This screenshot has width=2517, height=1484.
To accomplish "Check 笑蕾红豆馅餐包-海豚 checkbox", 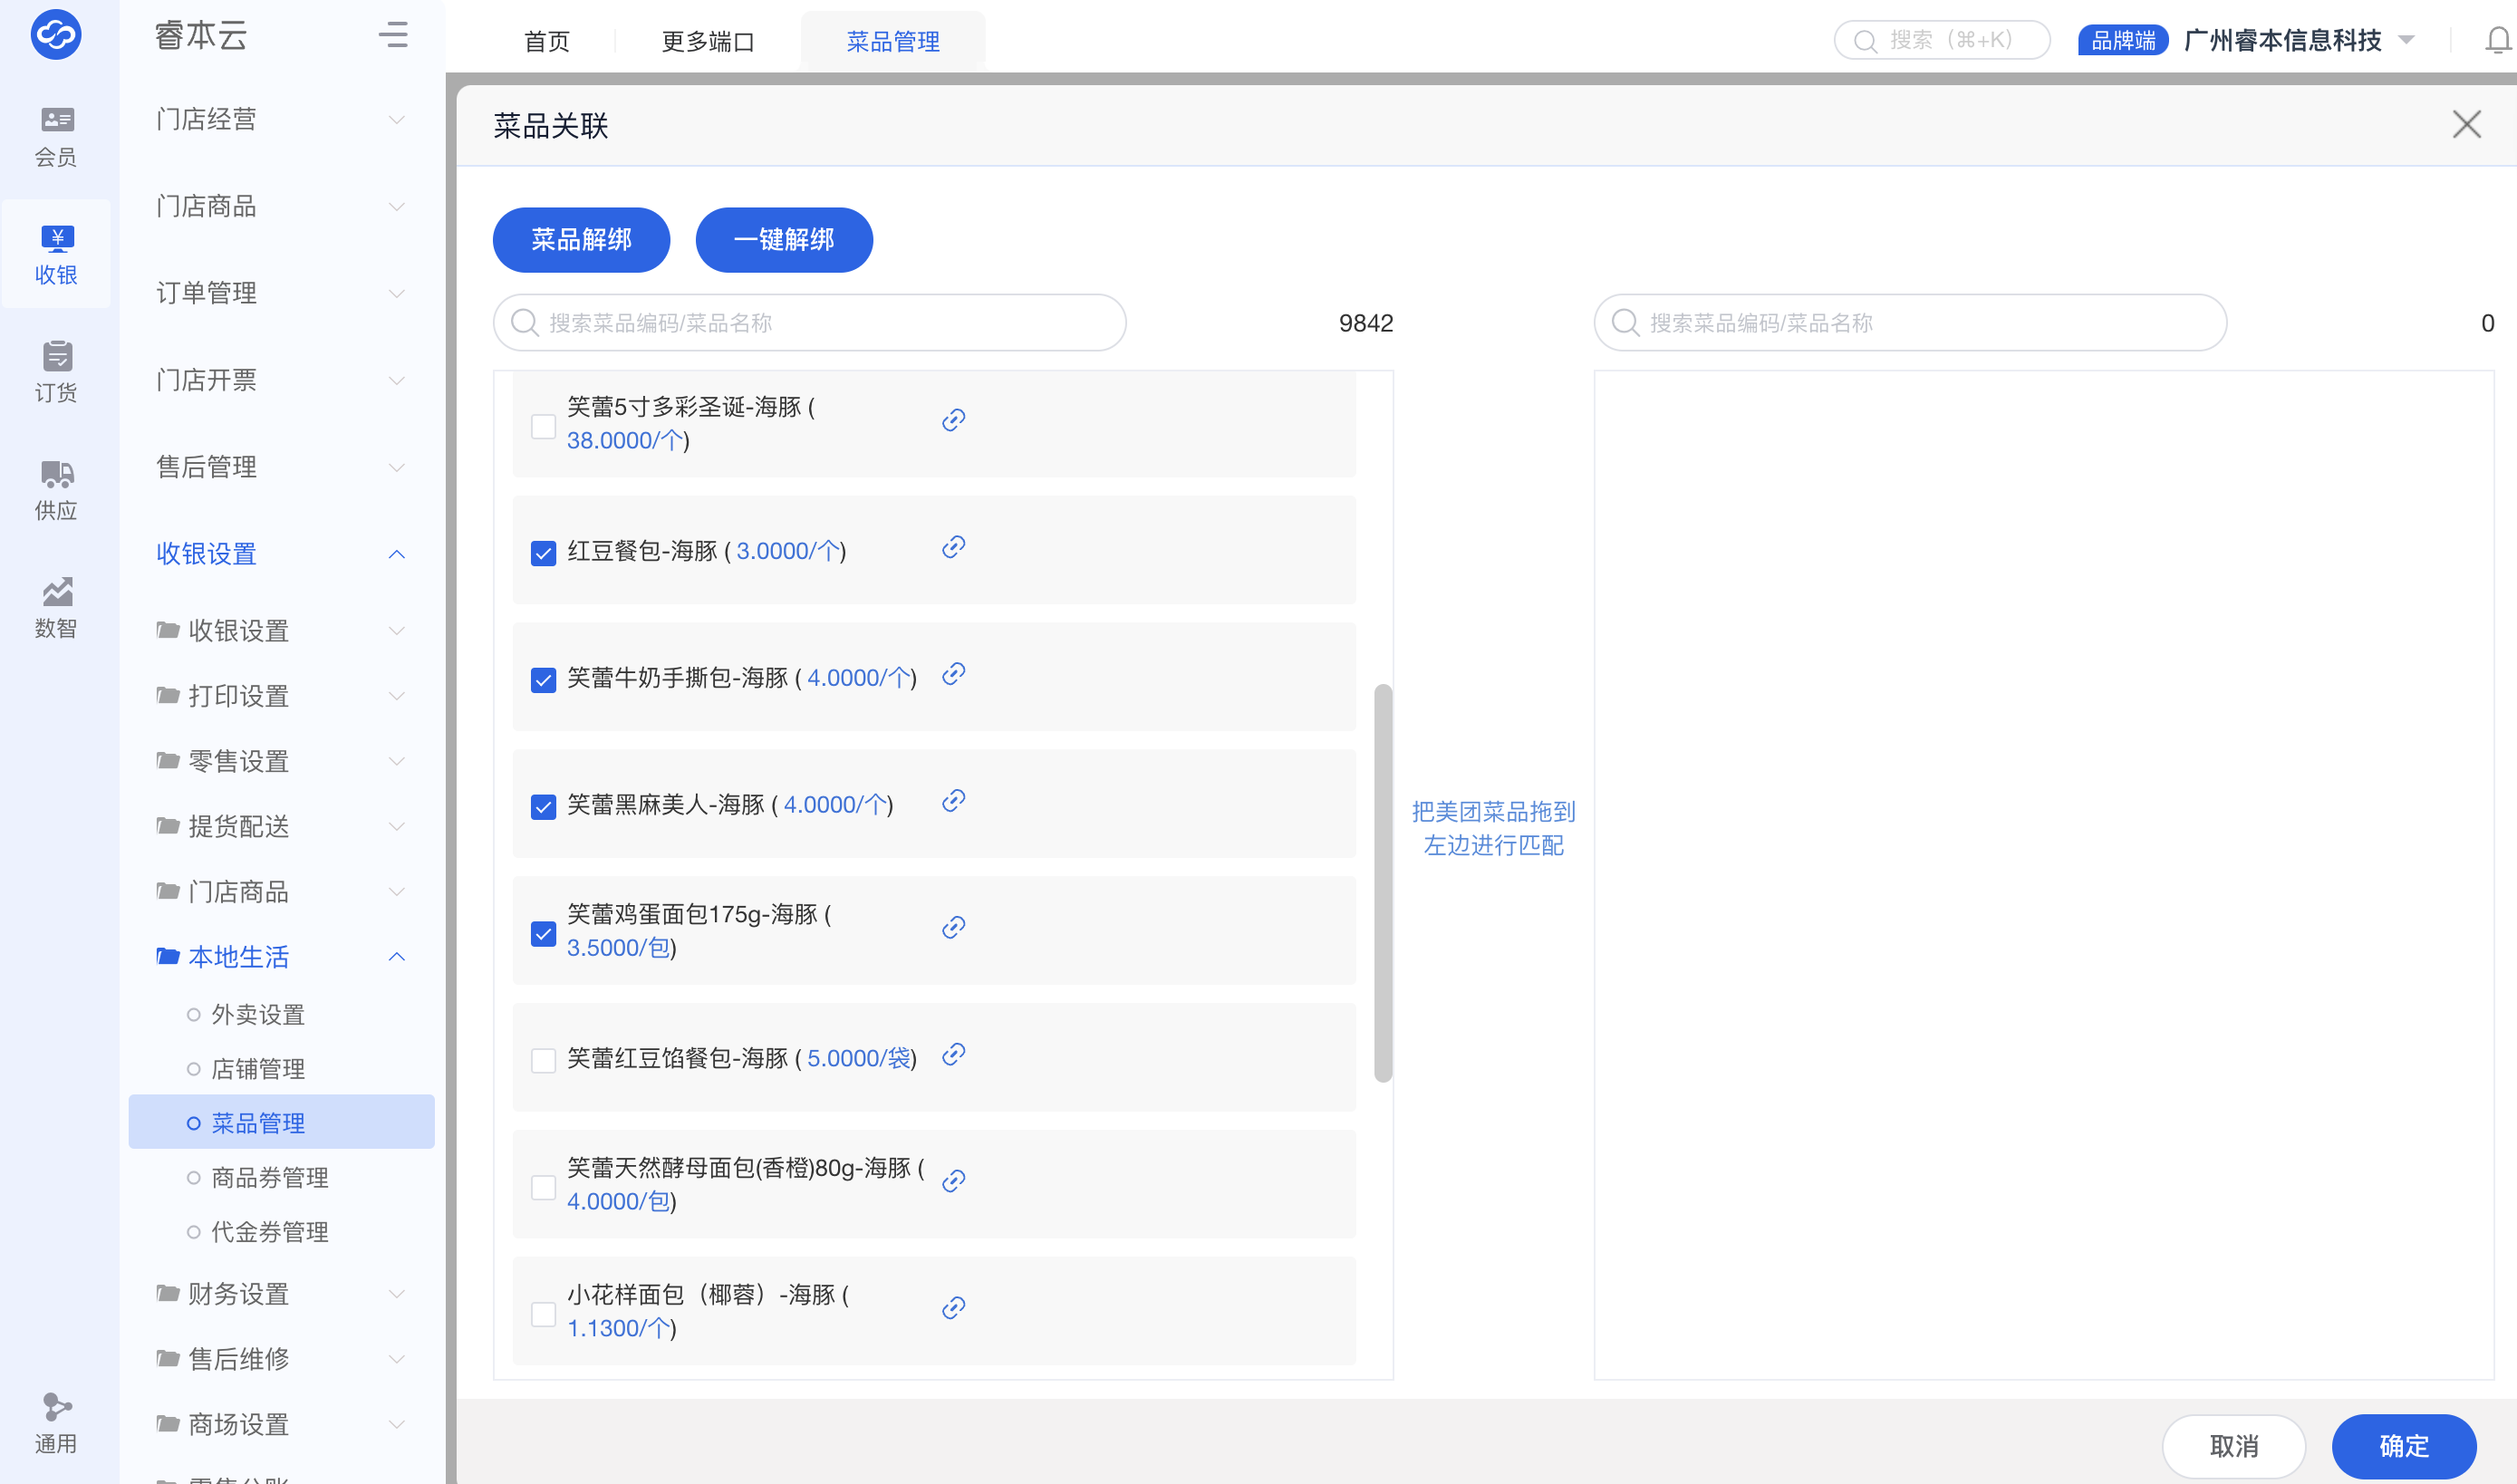I will pos(543,1060).
